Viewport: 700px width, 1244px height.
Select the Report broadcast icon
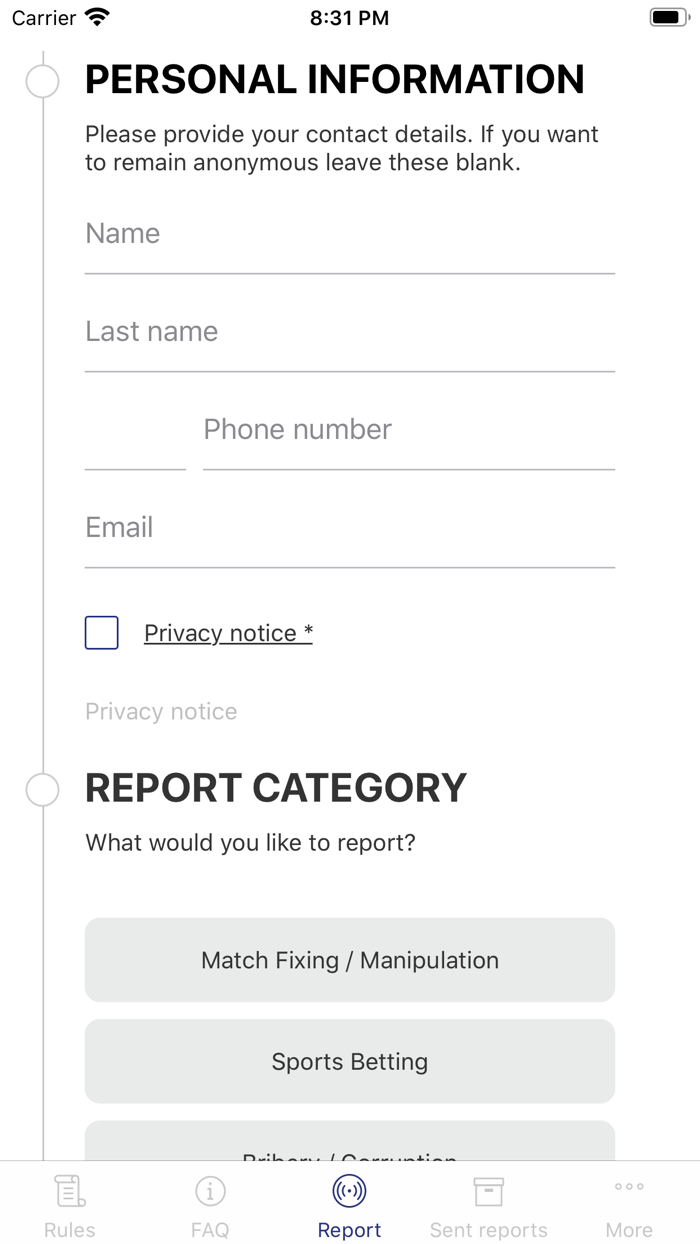click(349, 1191)
